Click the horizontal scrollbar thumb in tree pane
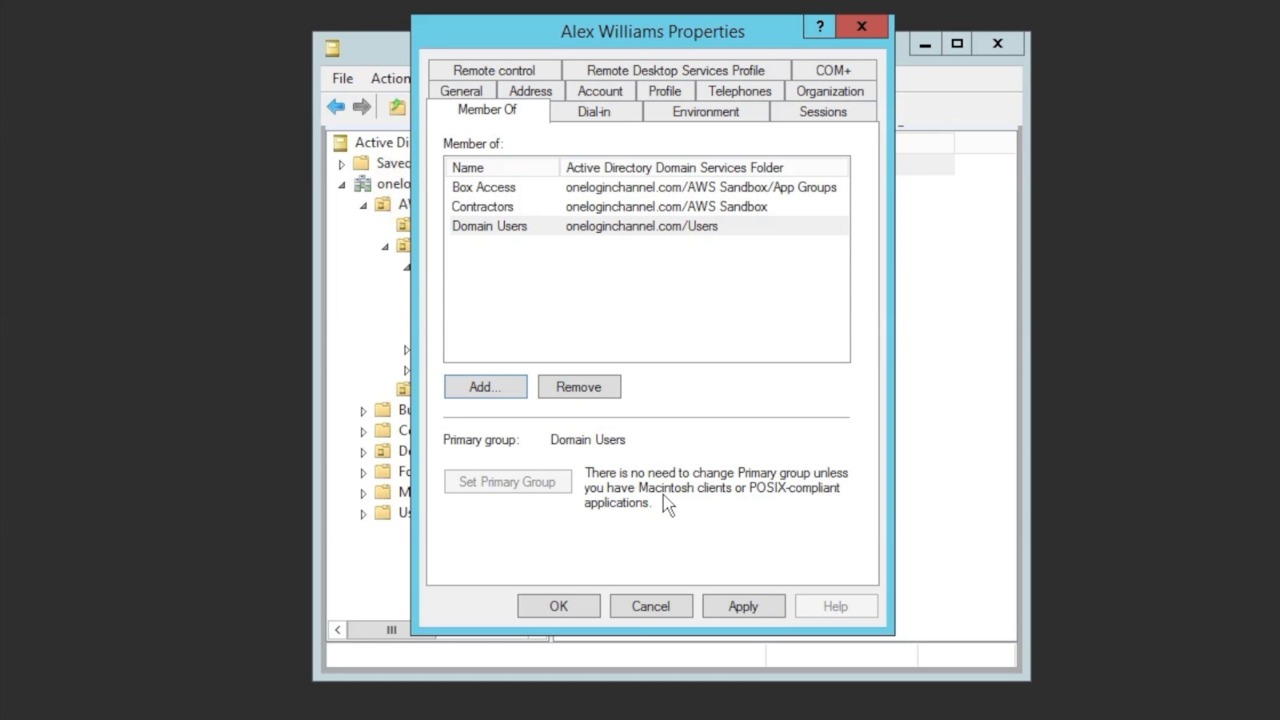 (392, 629)
